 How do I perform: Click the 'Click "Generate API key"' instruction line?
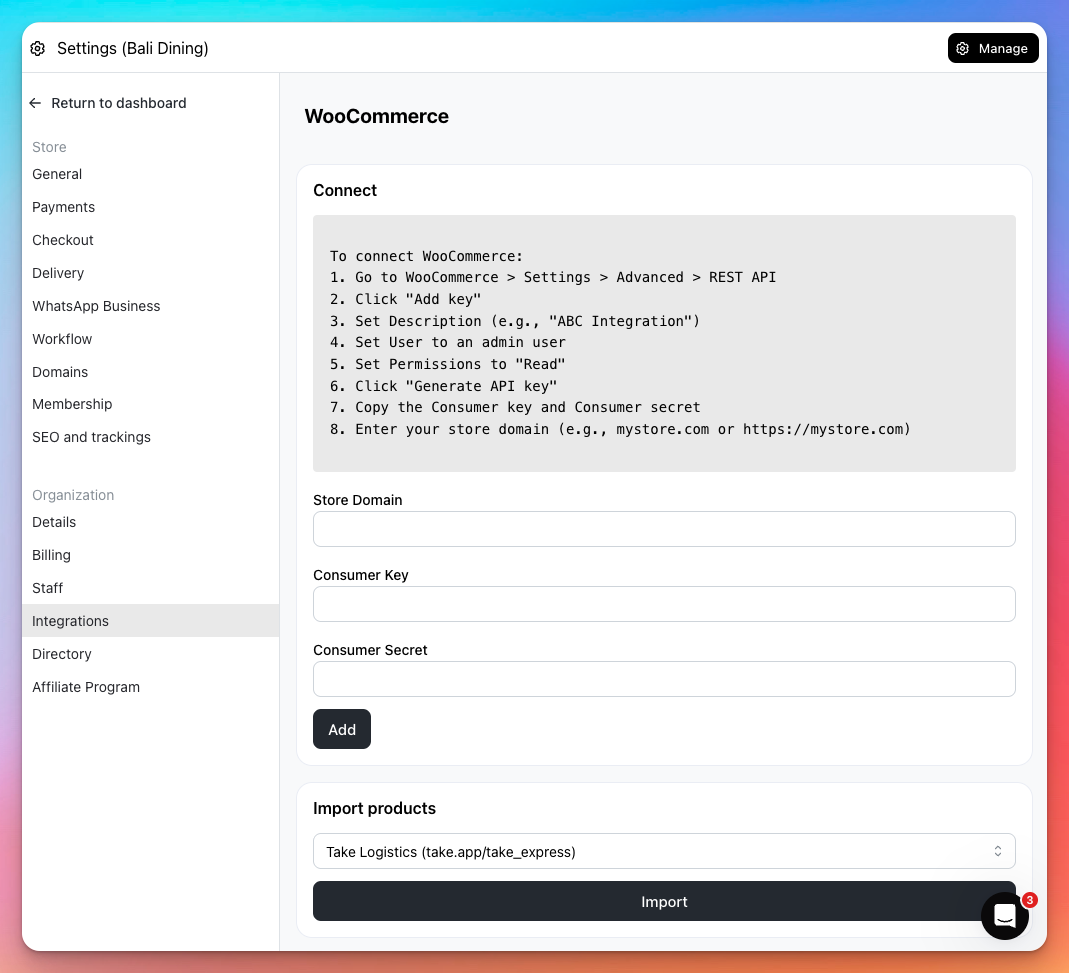(443, 386)
